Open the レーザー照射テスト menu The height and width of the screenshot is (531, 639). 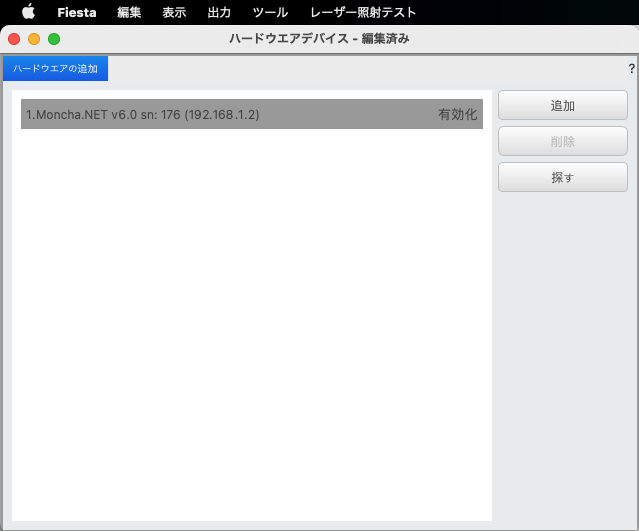pyautogui.click(x=363, y=13)
